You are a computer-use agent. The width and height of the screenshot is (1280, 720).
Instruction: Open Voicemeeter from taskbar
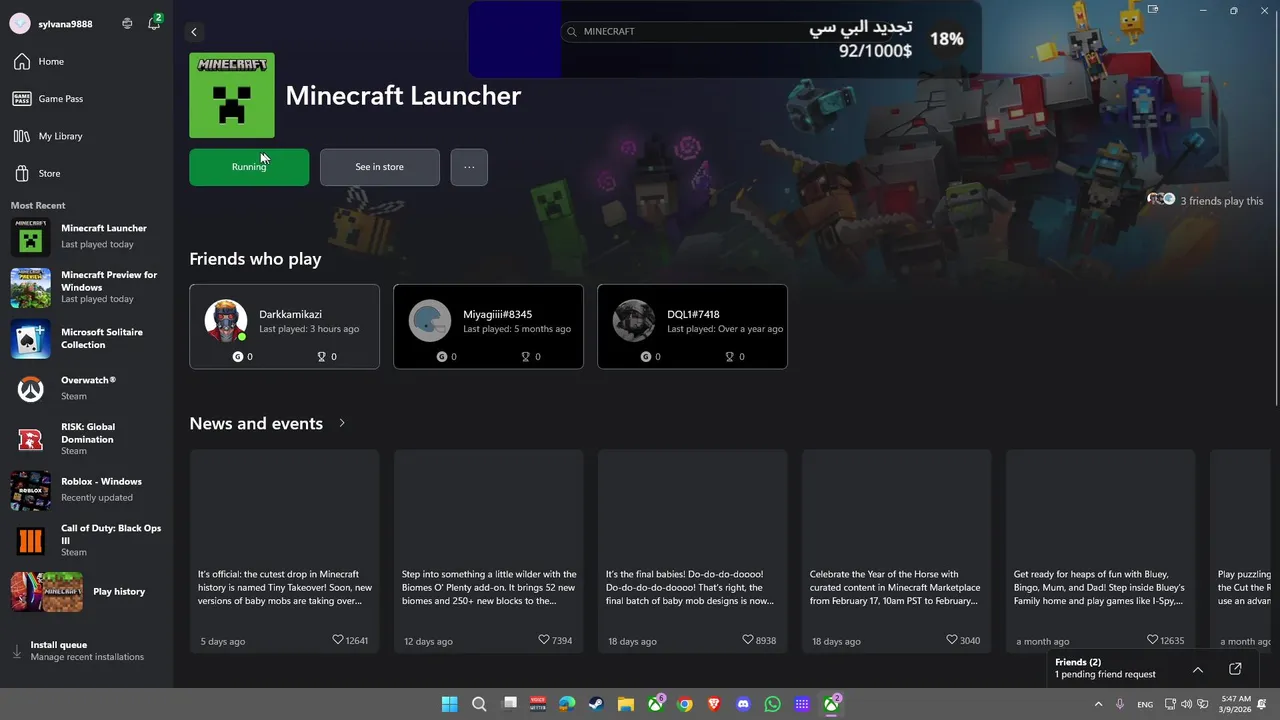pyautogui.click(x=538, y=704)
